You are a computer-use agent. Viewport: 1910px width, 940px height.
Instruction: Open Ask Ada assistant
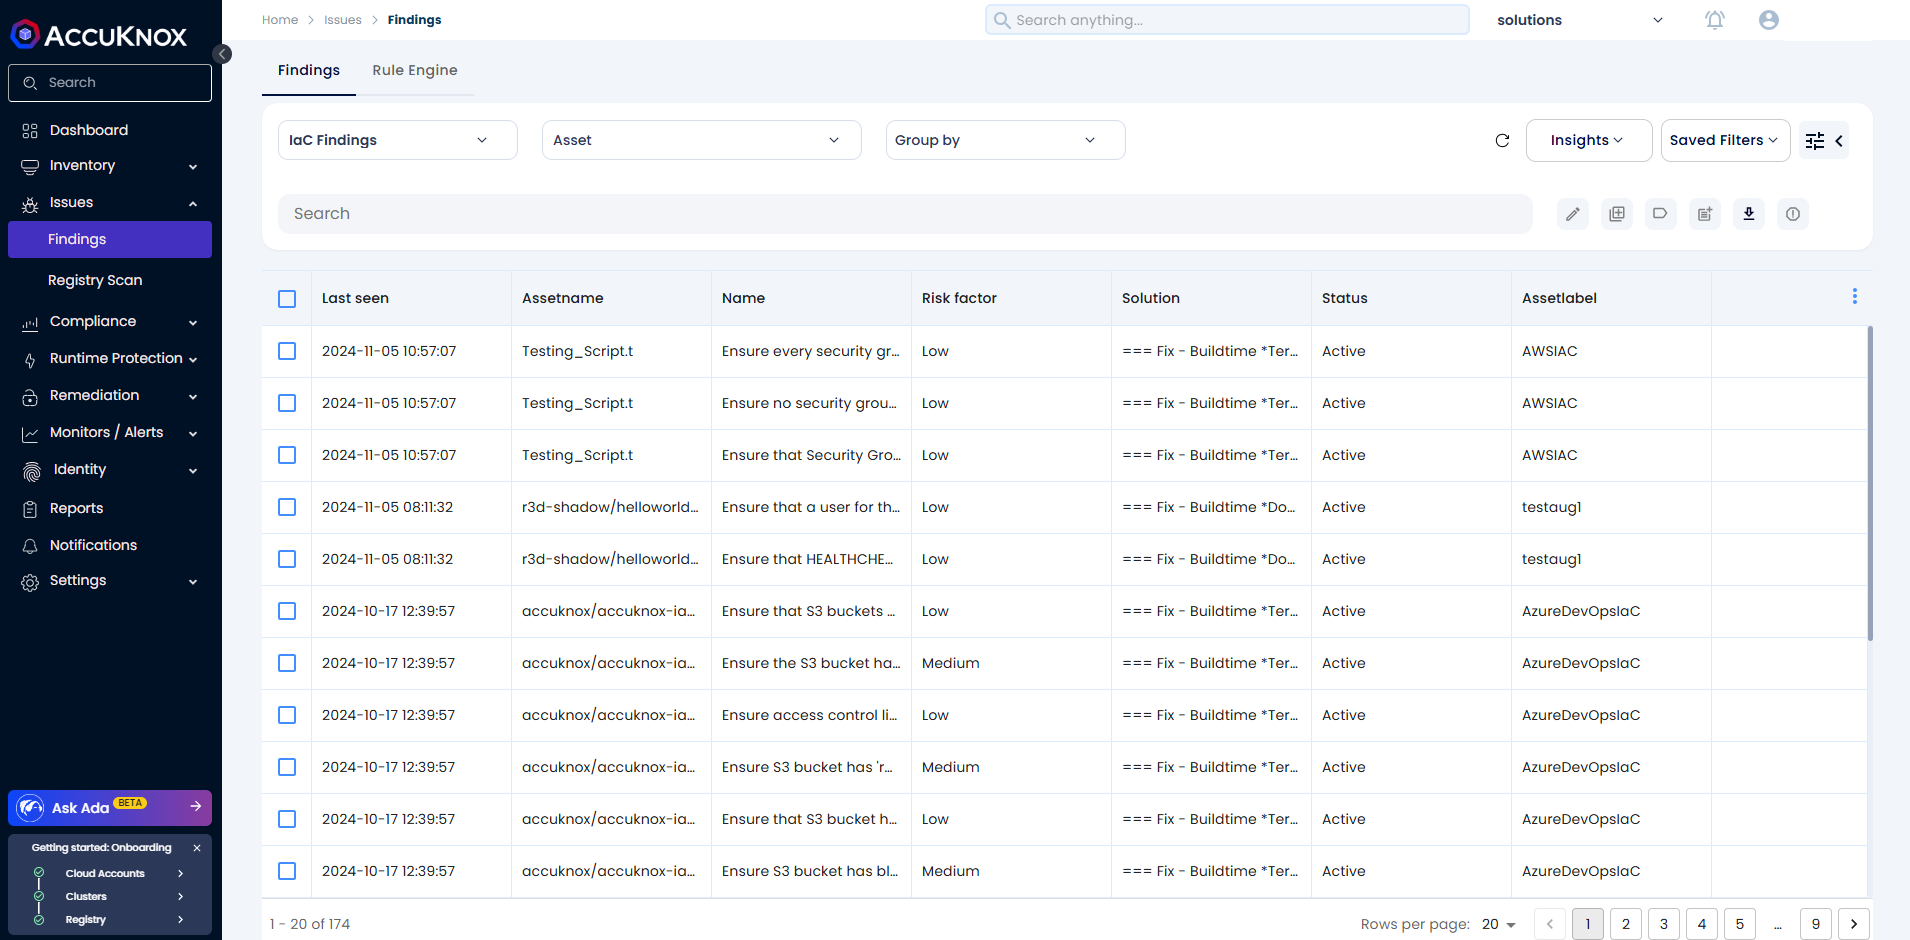110,808
